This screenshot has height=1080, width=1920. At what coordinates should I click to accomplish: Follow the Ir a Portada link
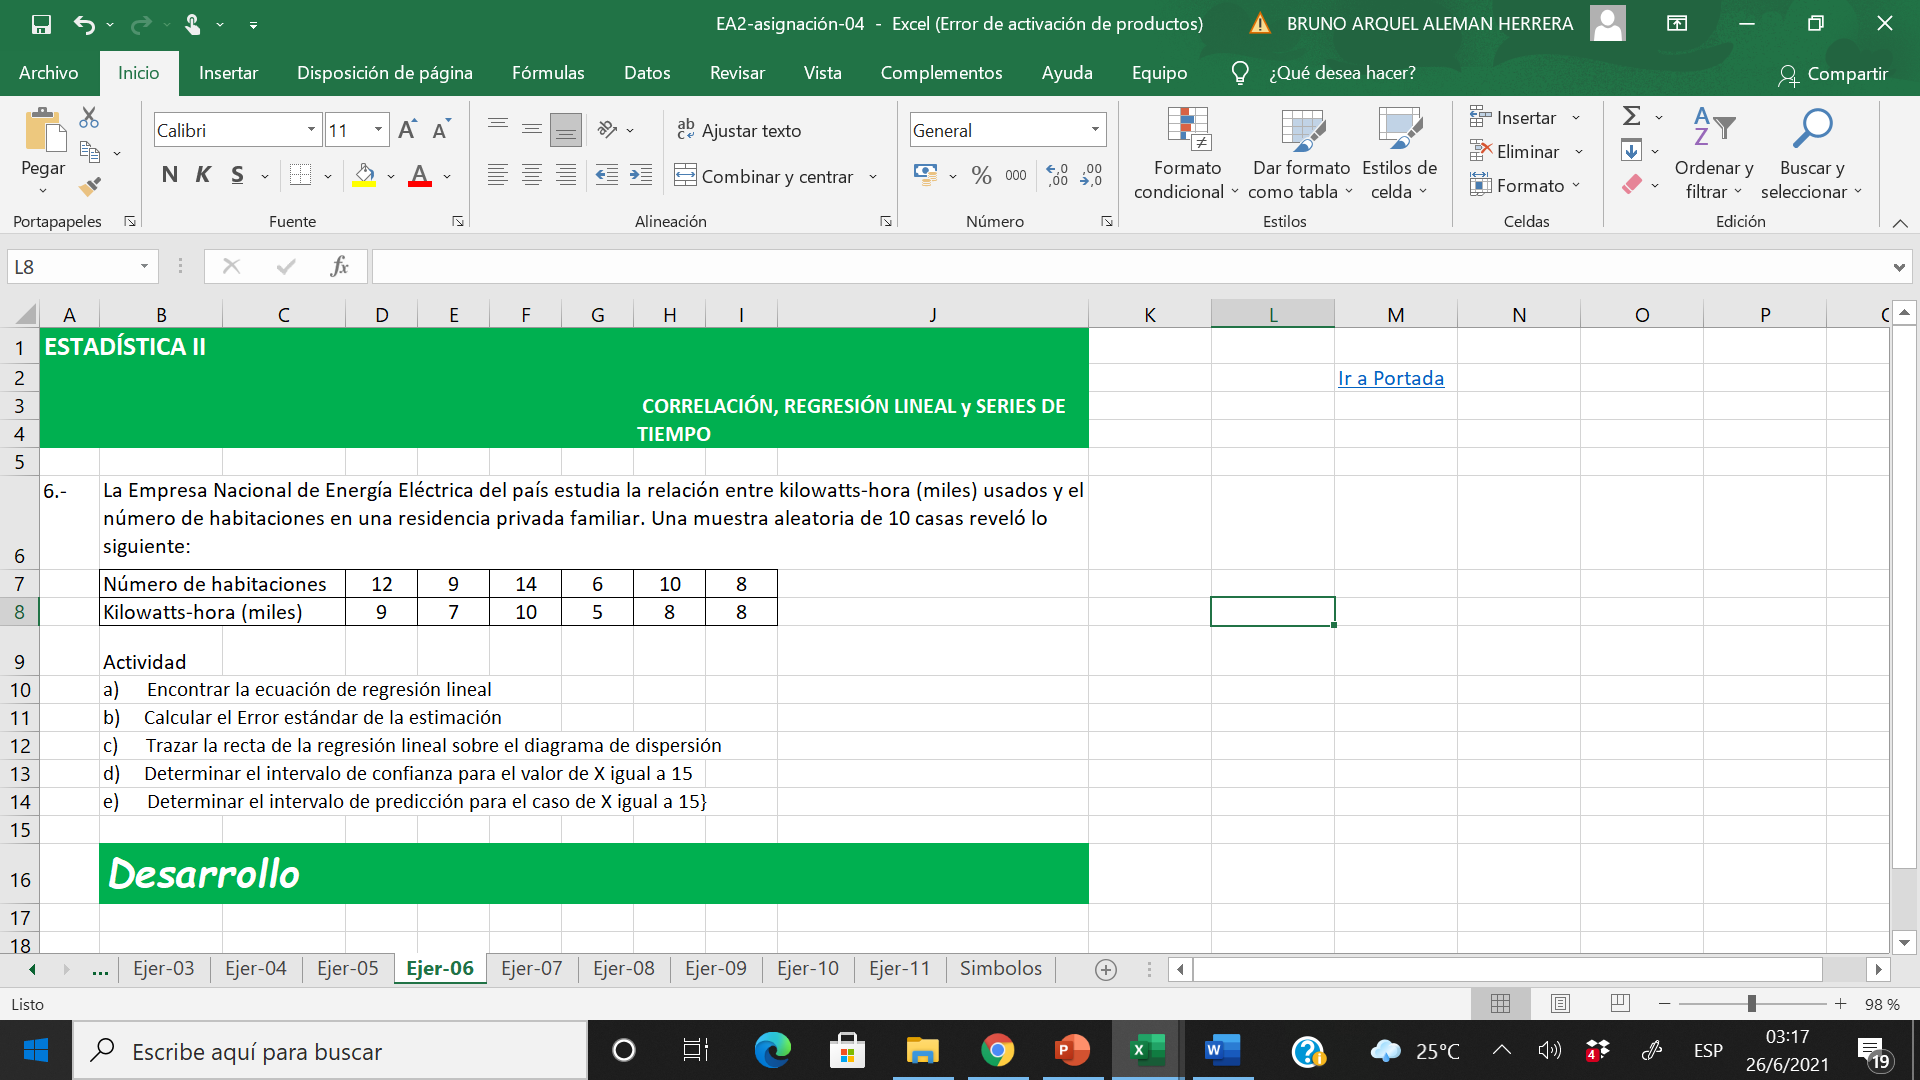(1390, 378)
